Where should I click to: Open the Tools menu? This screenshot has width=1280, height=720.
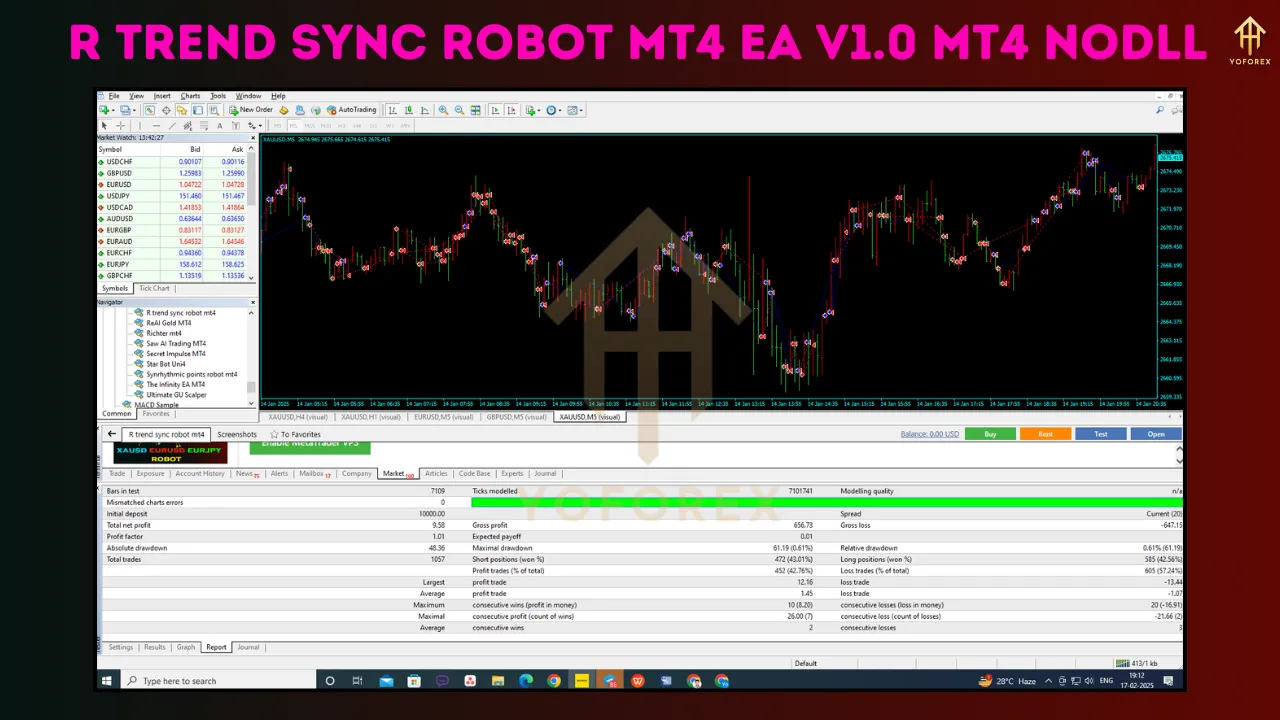pos(218,96)
